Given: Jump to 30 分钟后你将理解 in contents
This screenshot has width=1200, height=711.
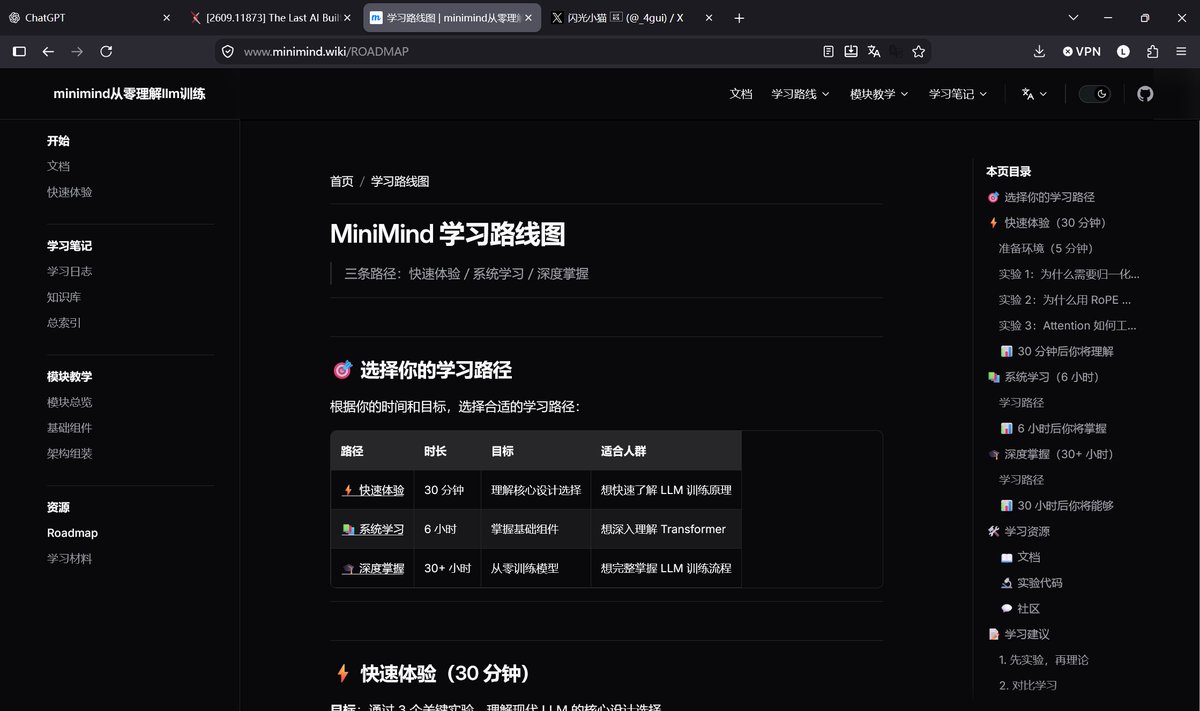Looking at the screenshot, I should [1057, 352].
